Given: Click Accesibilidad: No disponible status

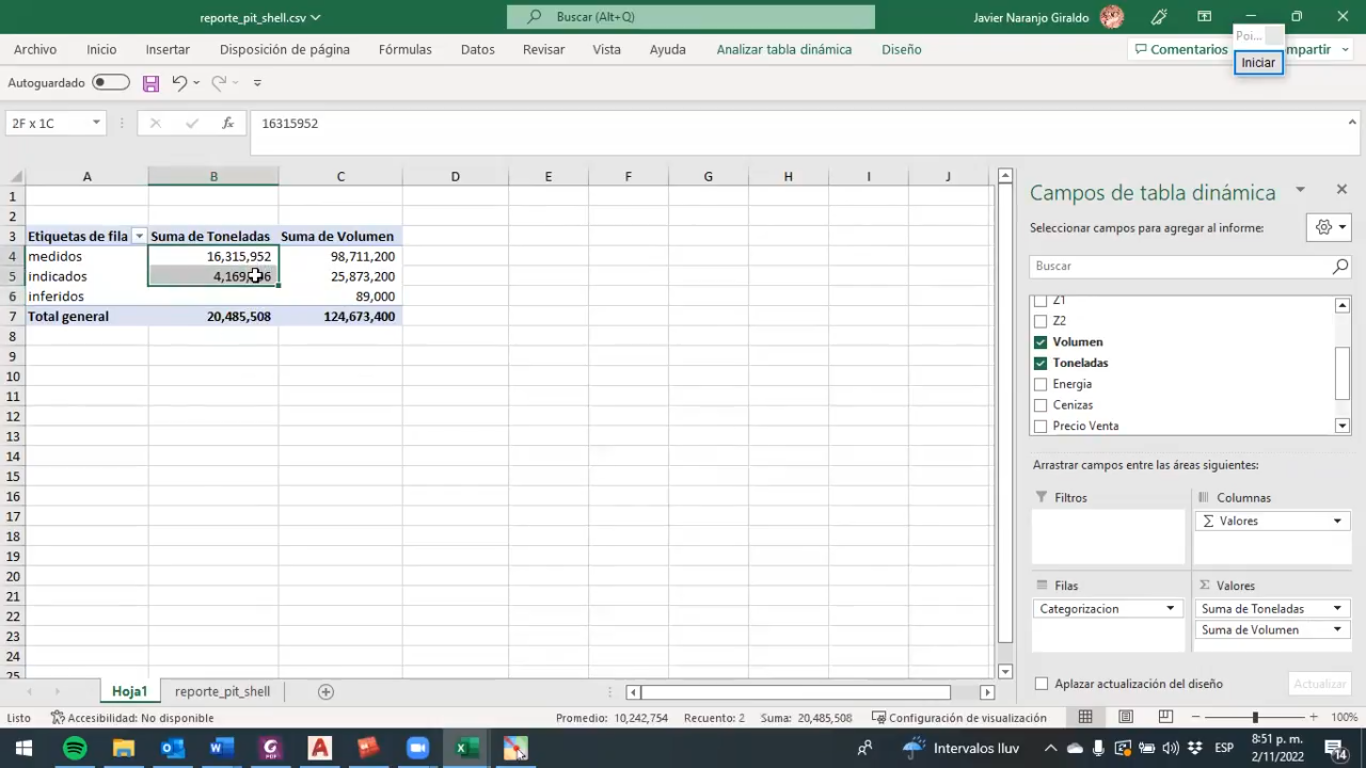Looking at the screenshot, I should pos(132,718).
